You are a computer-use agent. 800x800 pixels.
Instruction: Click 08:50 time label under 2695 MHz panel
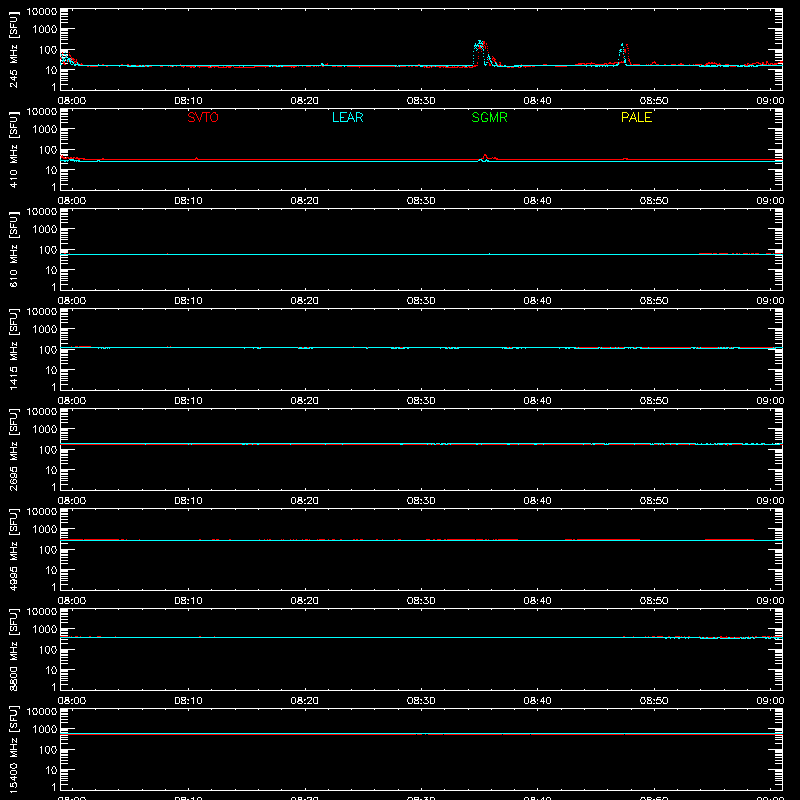(654, 501)
